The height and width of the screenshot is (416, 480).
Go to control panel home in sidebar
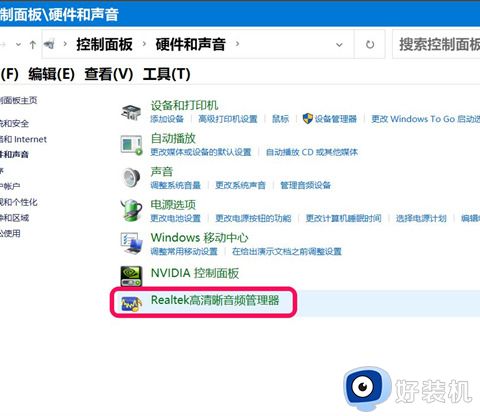tap(18, 100)
